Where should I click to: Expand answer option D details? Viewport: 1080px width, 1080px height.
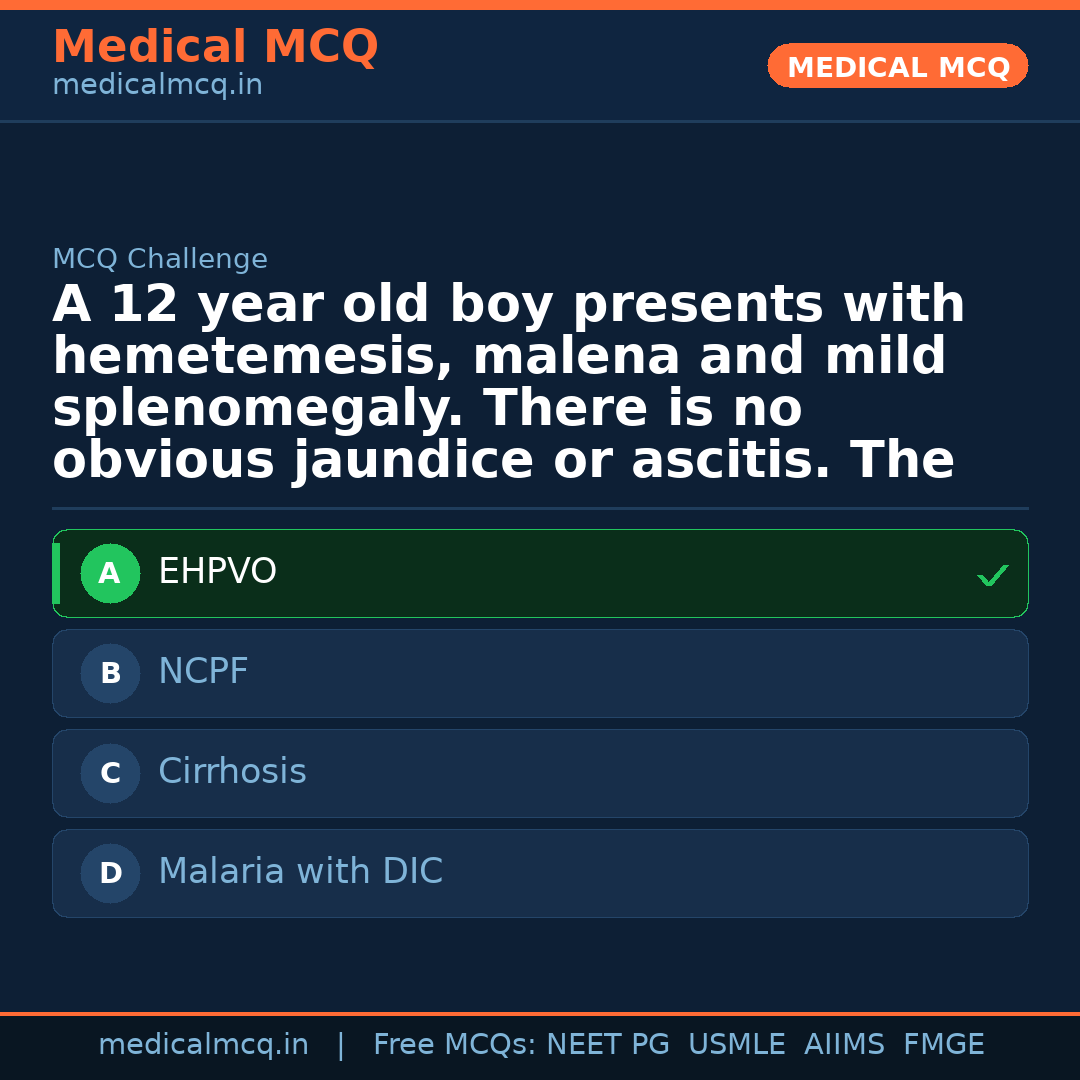point(540,873)
